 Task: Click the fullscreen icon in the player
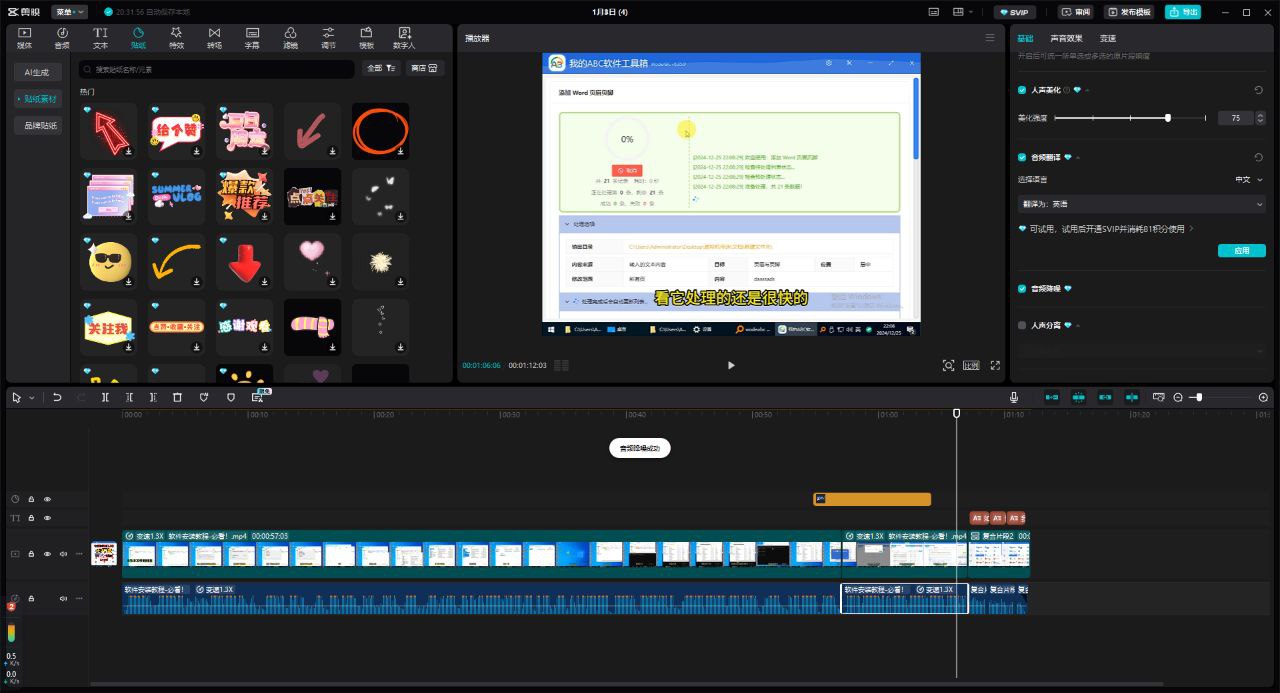coord(995,365)
